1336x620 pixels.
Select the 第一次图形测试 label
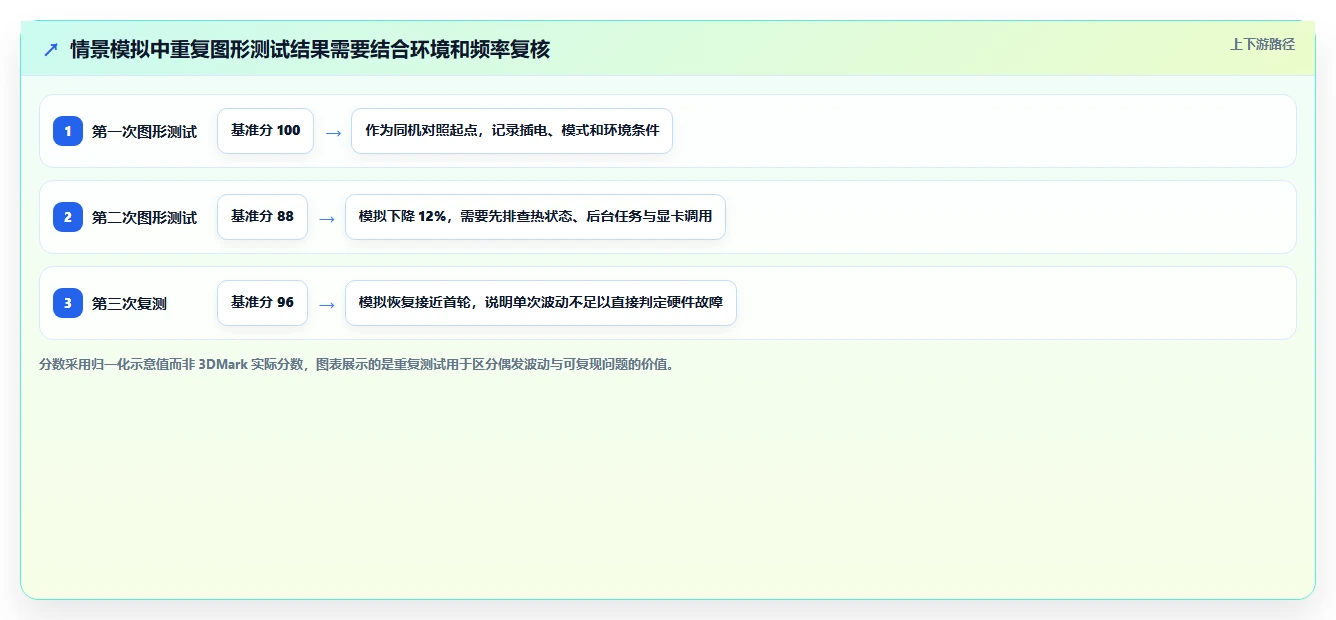point(144,131)
